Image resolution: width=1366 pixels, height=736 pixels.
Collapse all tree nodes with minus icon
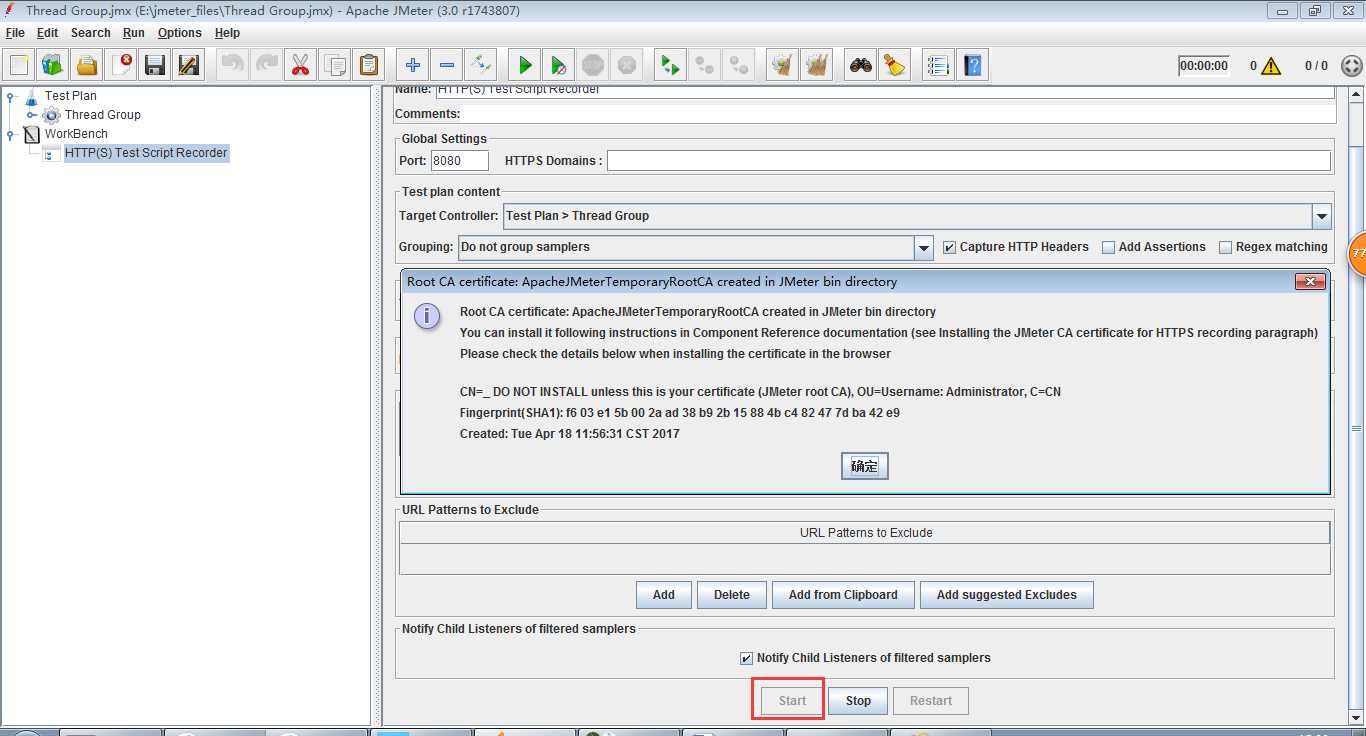point(446,65)
